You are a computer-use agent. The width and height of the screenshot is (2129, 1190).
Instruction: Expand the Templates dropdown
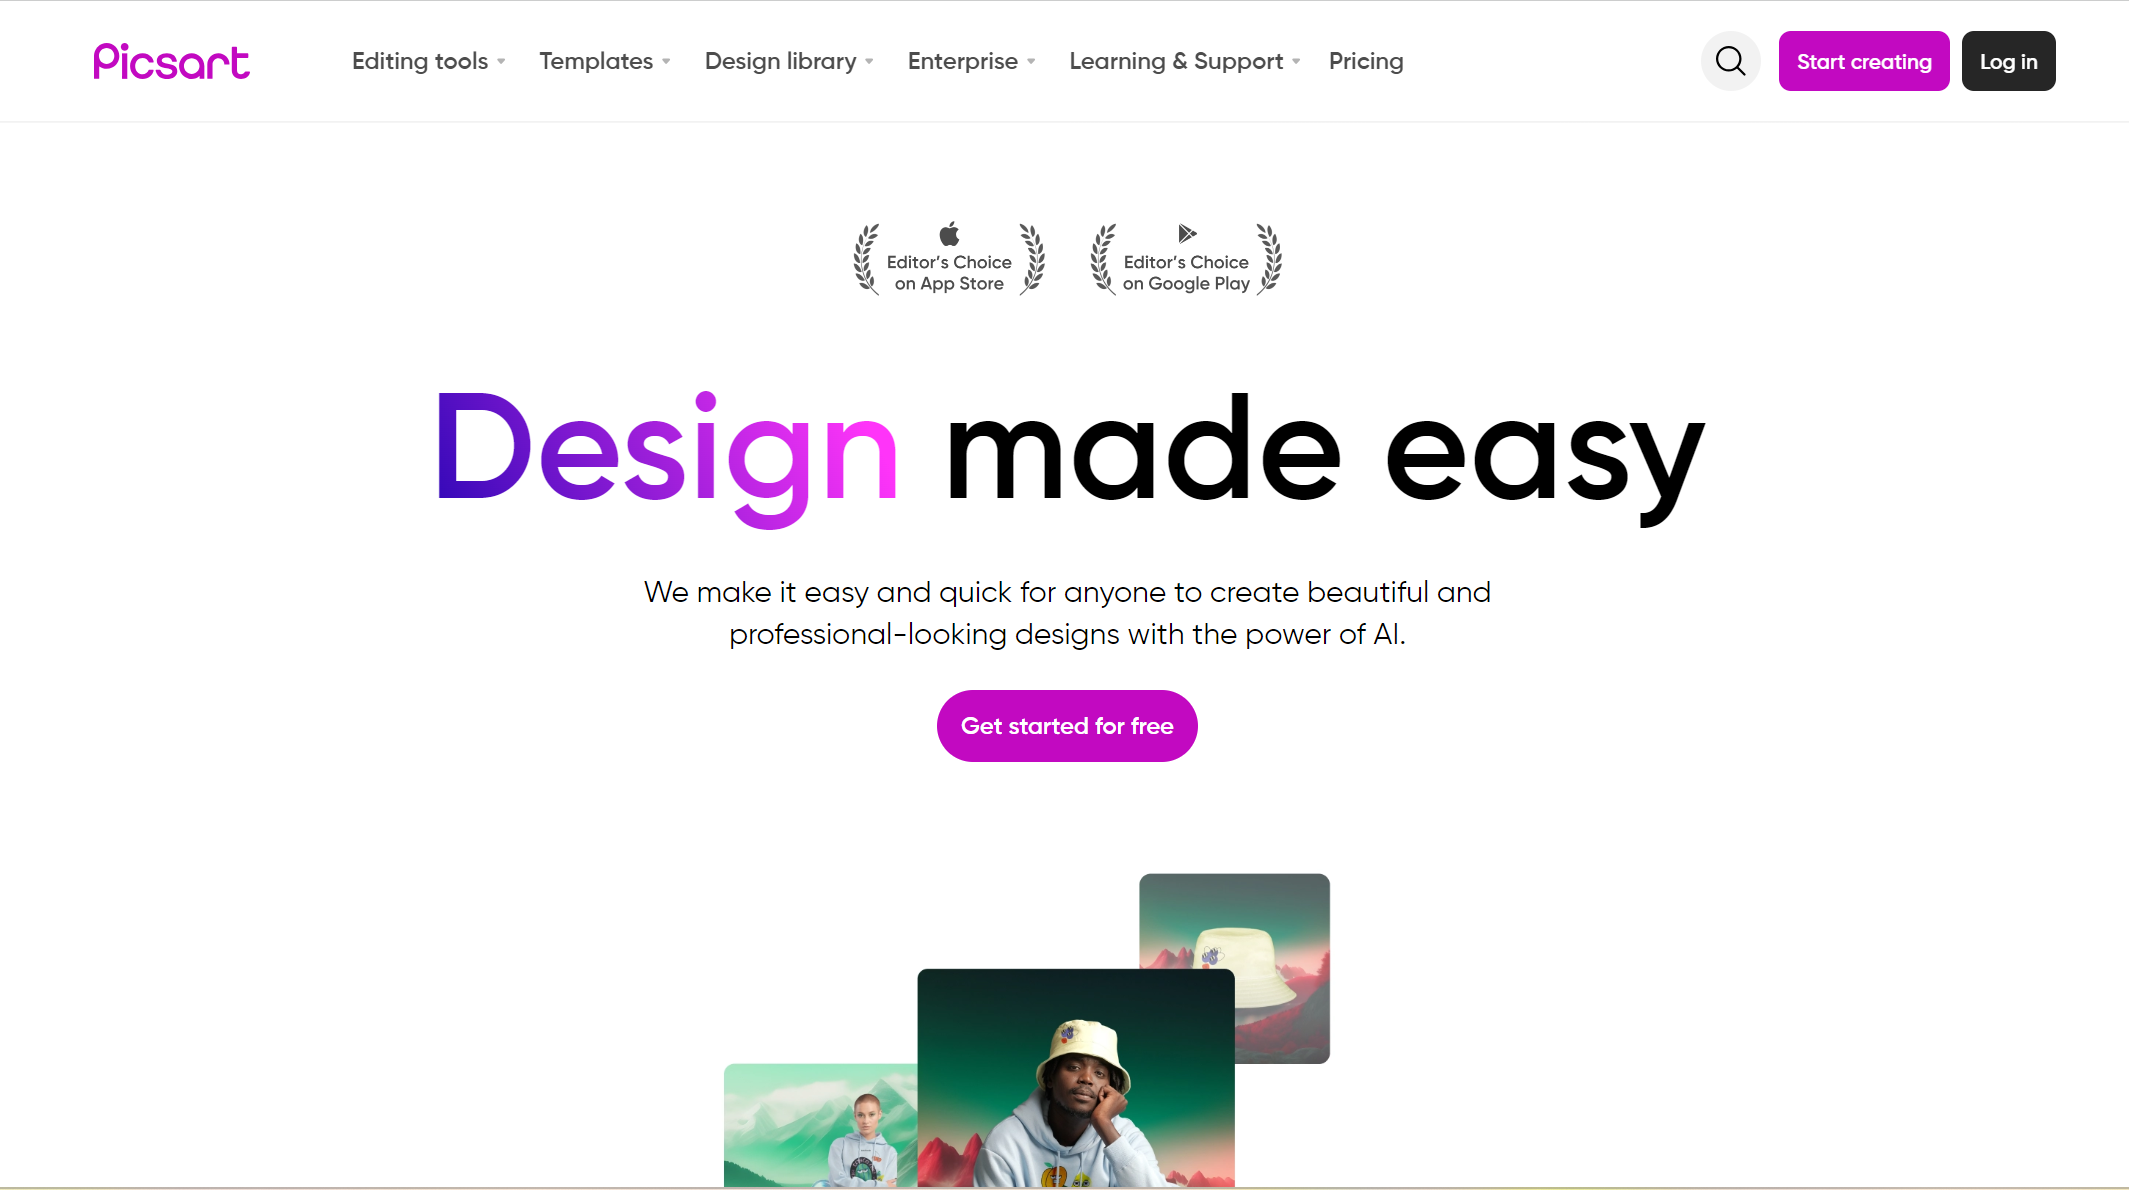point(605,61)
